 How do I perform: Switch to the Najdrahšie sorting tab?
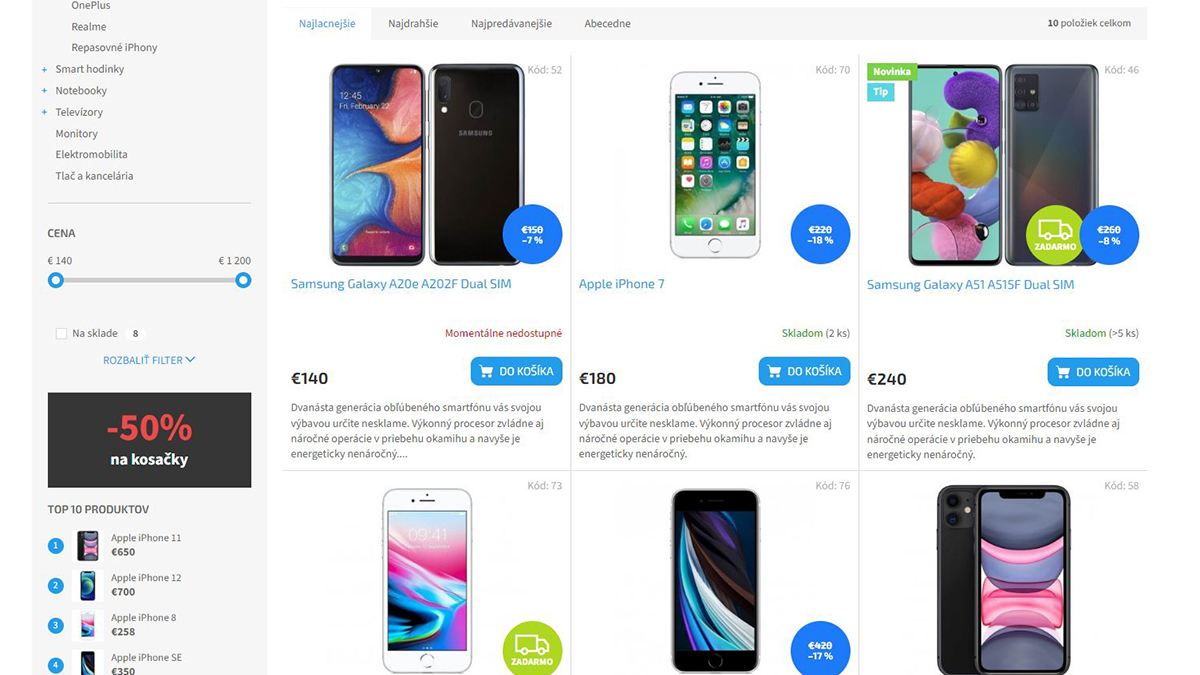pos(413,23)
